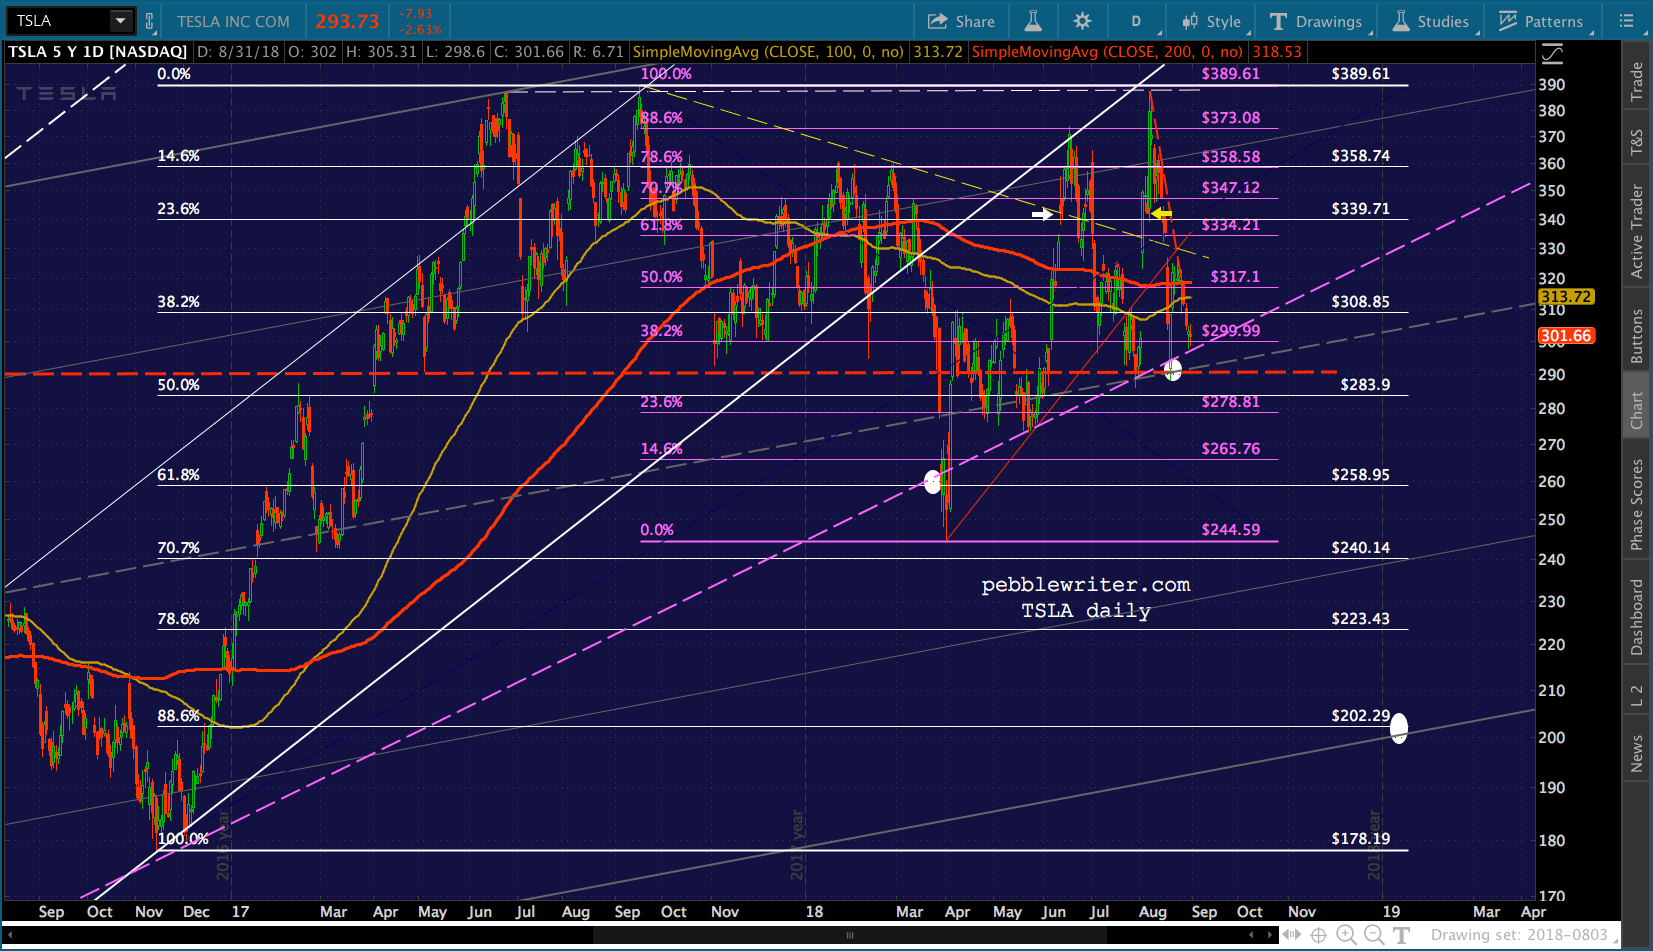Screen dimensions: 1653x951
Task: Click the TSLA symbol input field
Action: point(58,21)
